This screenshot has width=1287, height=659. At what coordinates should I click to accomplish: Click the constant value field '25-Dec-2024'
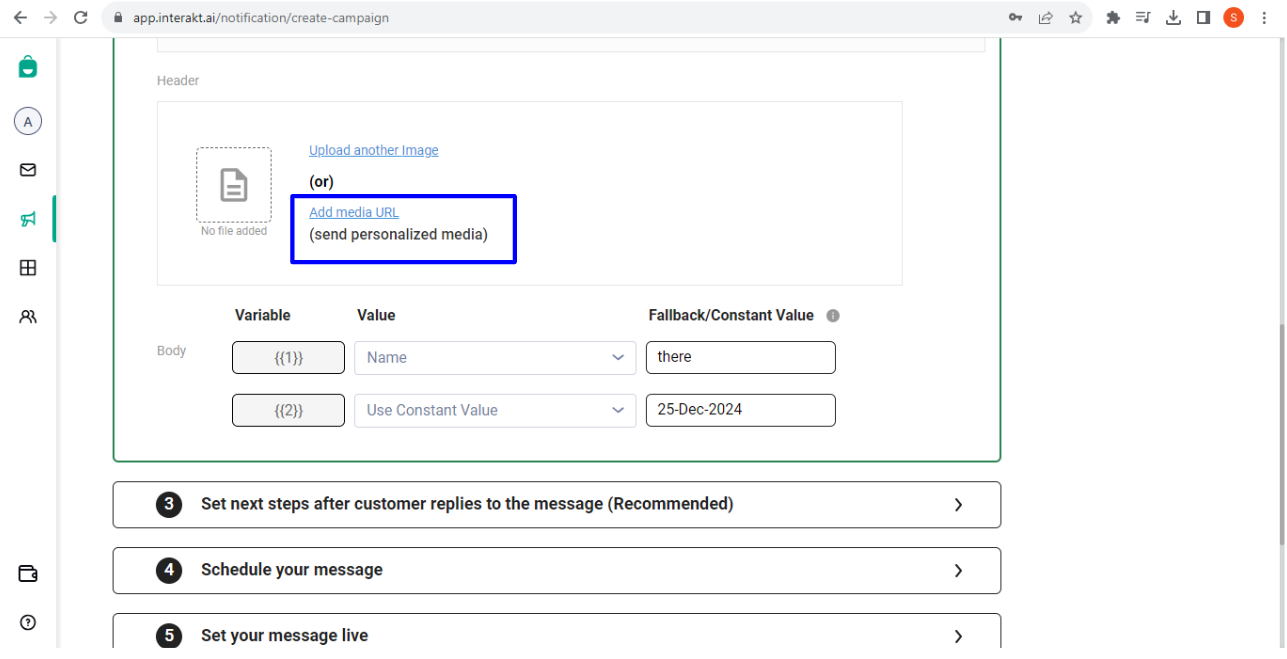coord(740,410)
